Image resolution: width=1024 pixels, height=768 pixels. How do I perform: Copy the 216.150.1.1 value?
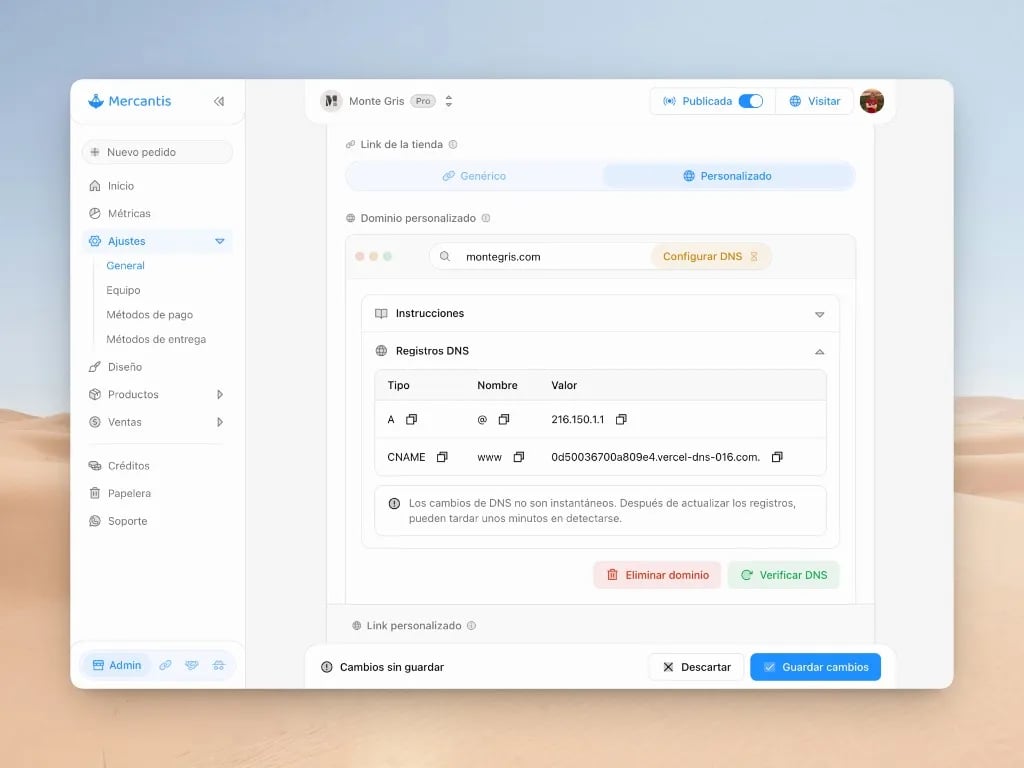pos(621,419)
